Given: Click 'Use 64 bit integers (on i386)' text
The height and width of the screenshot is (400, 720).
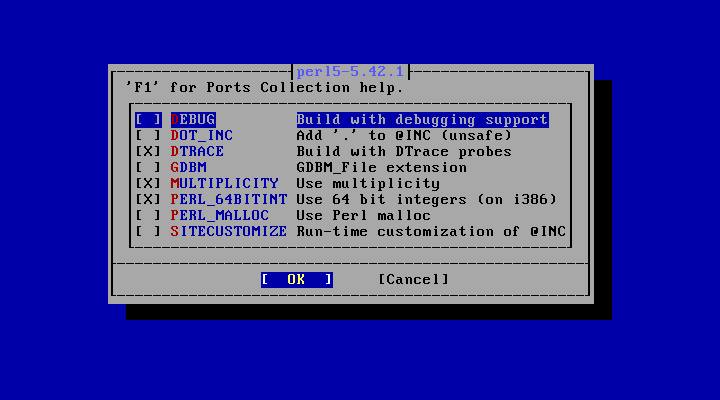Looking at the screenshot, I should pyautogui.click(x=427, y=199).
